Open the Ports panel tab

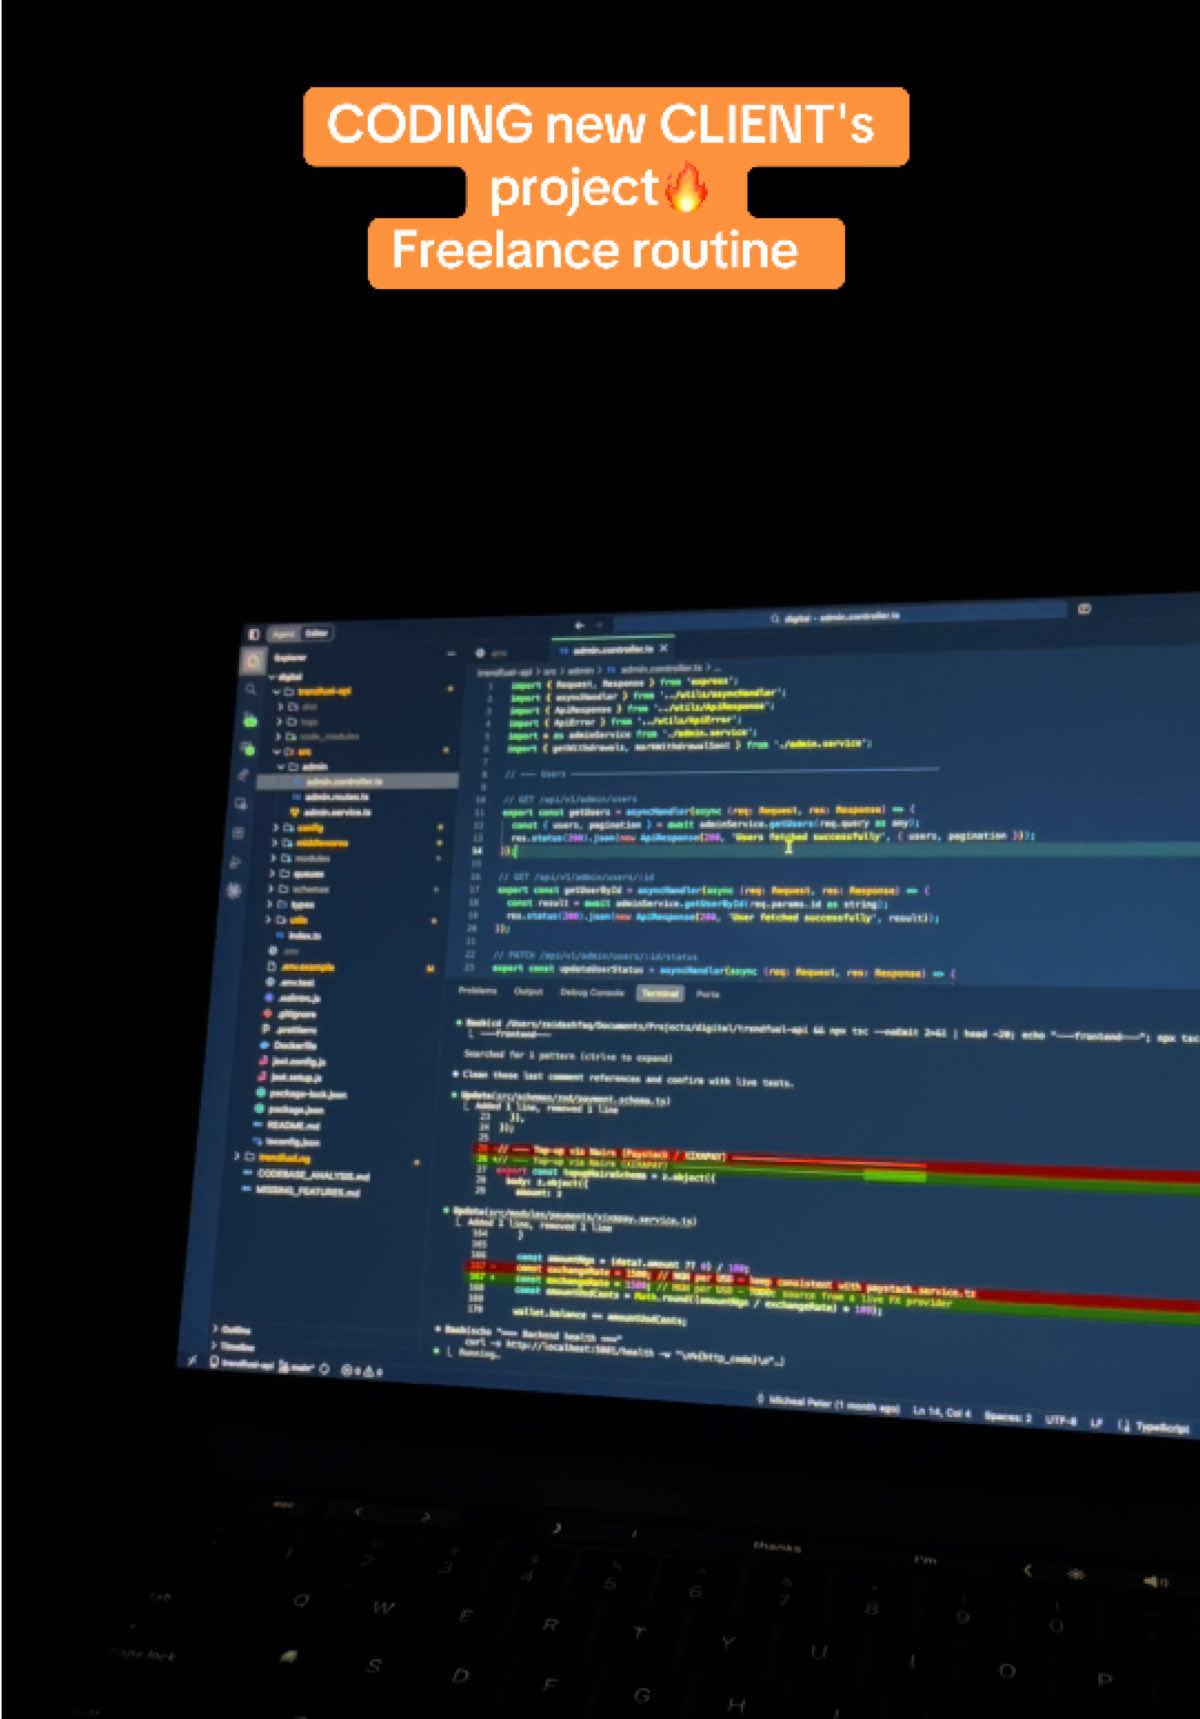tap(708, 994)
